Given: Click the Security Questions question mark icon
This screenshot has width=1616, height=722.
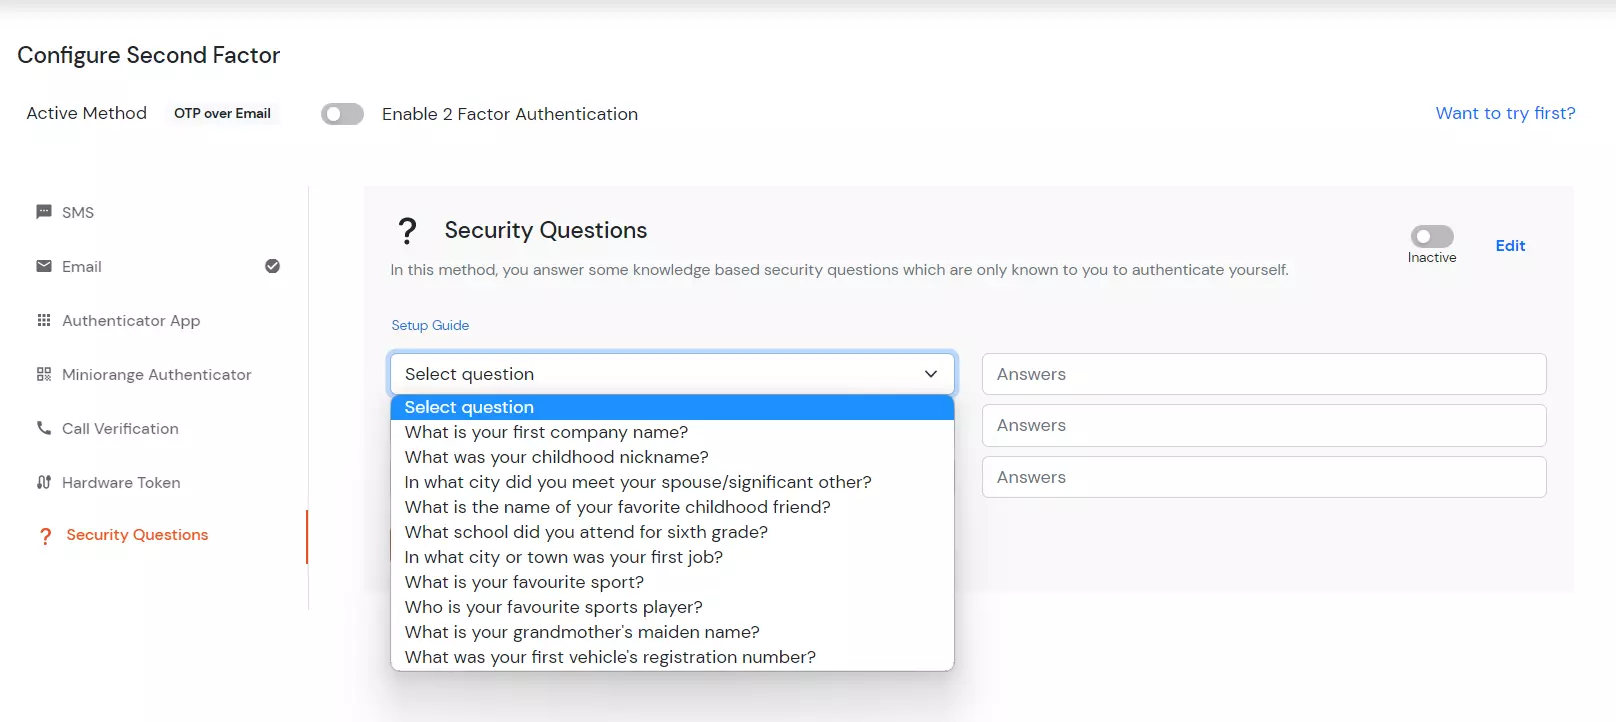Looking at the screenshot, I should pos(45,536).
